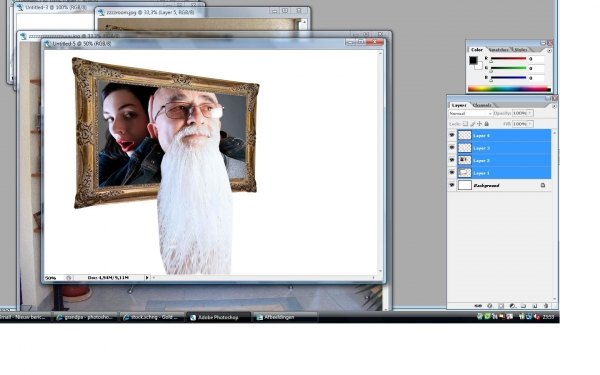Image resolution: width=600 pixels, height=375 pixels.
Task: Create a new layer group folder
Action: tap(523, 306)
